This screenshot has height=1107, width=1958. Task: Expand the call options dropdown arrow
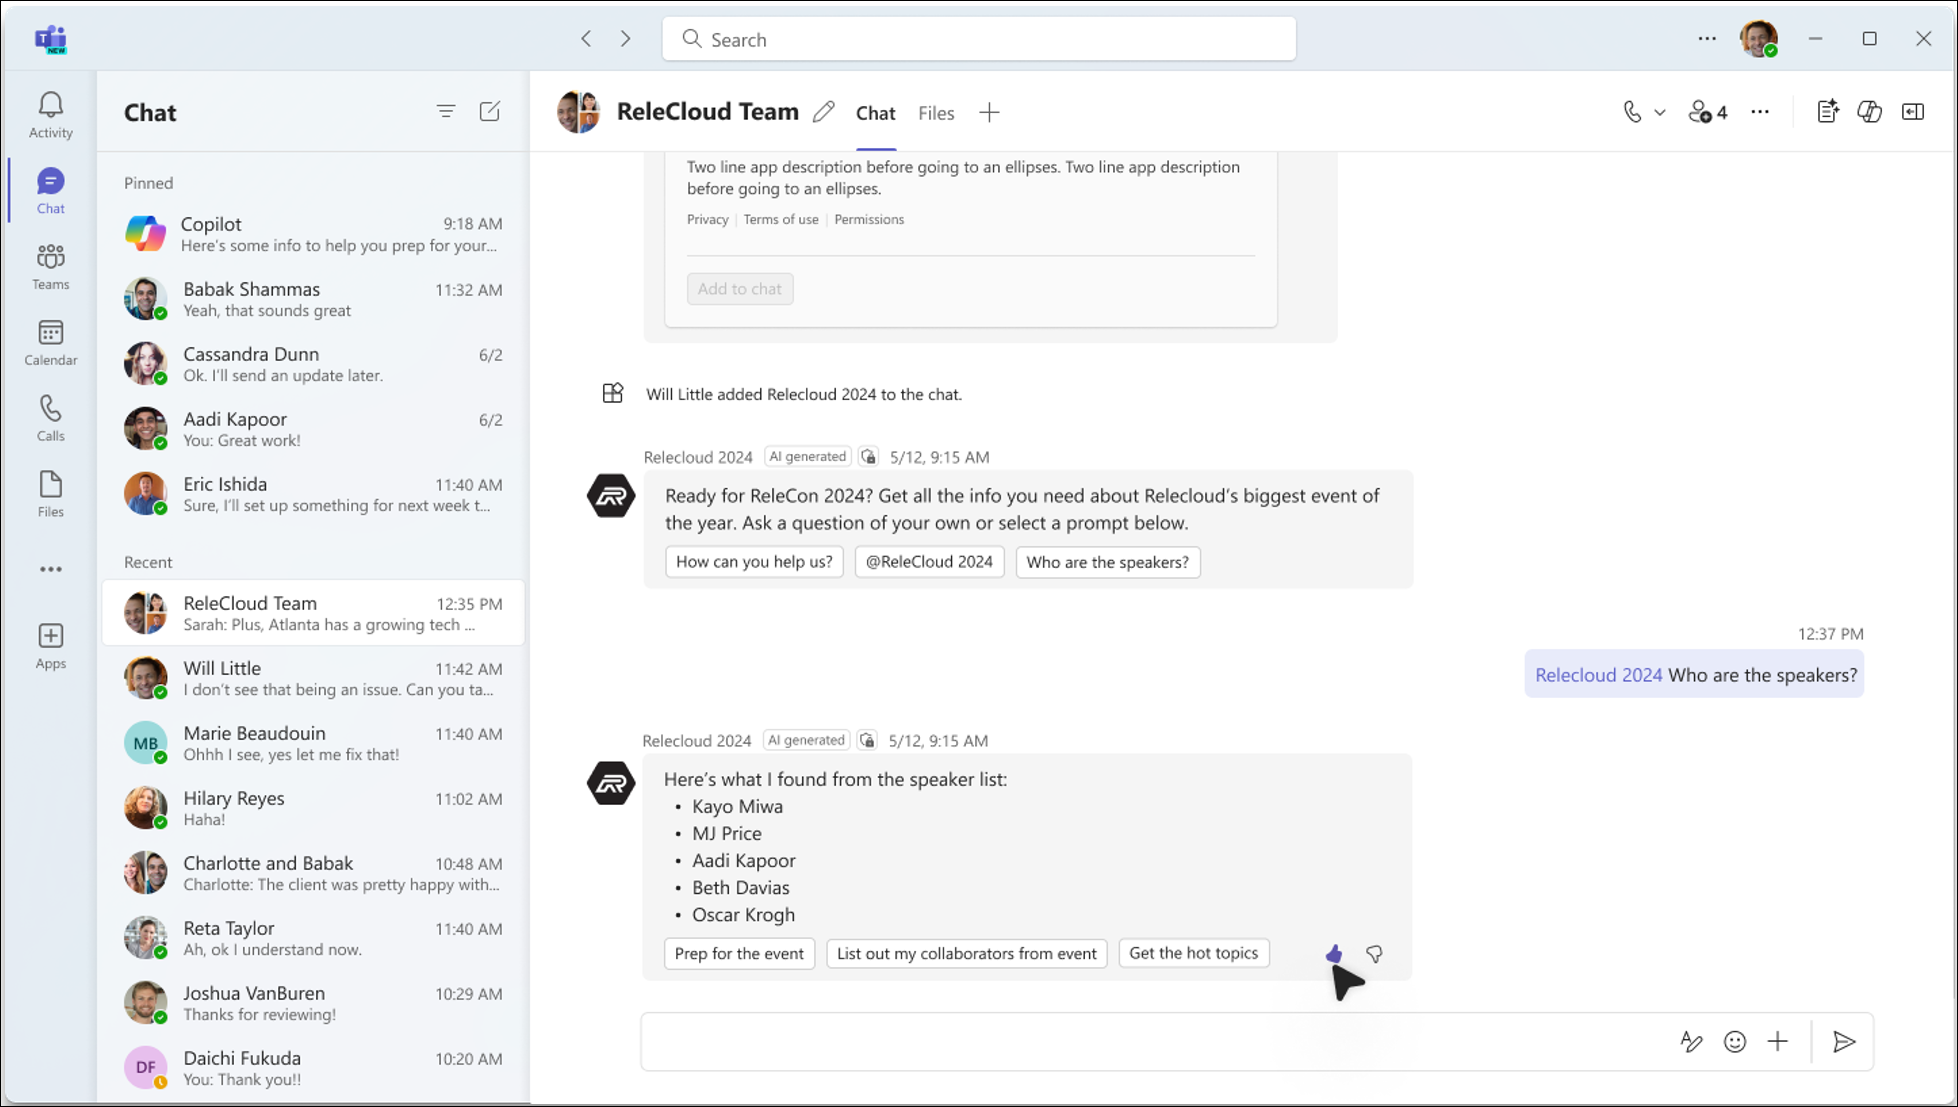[1657, 112]
